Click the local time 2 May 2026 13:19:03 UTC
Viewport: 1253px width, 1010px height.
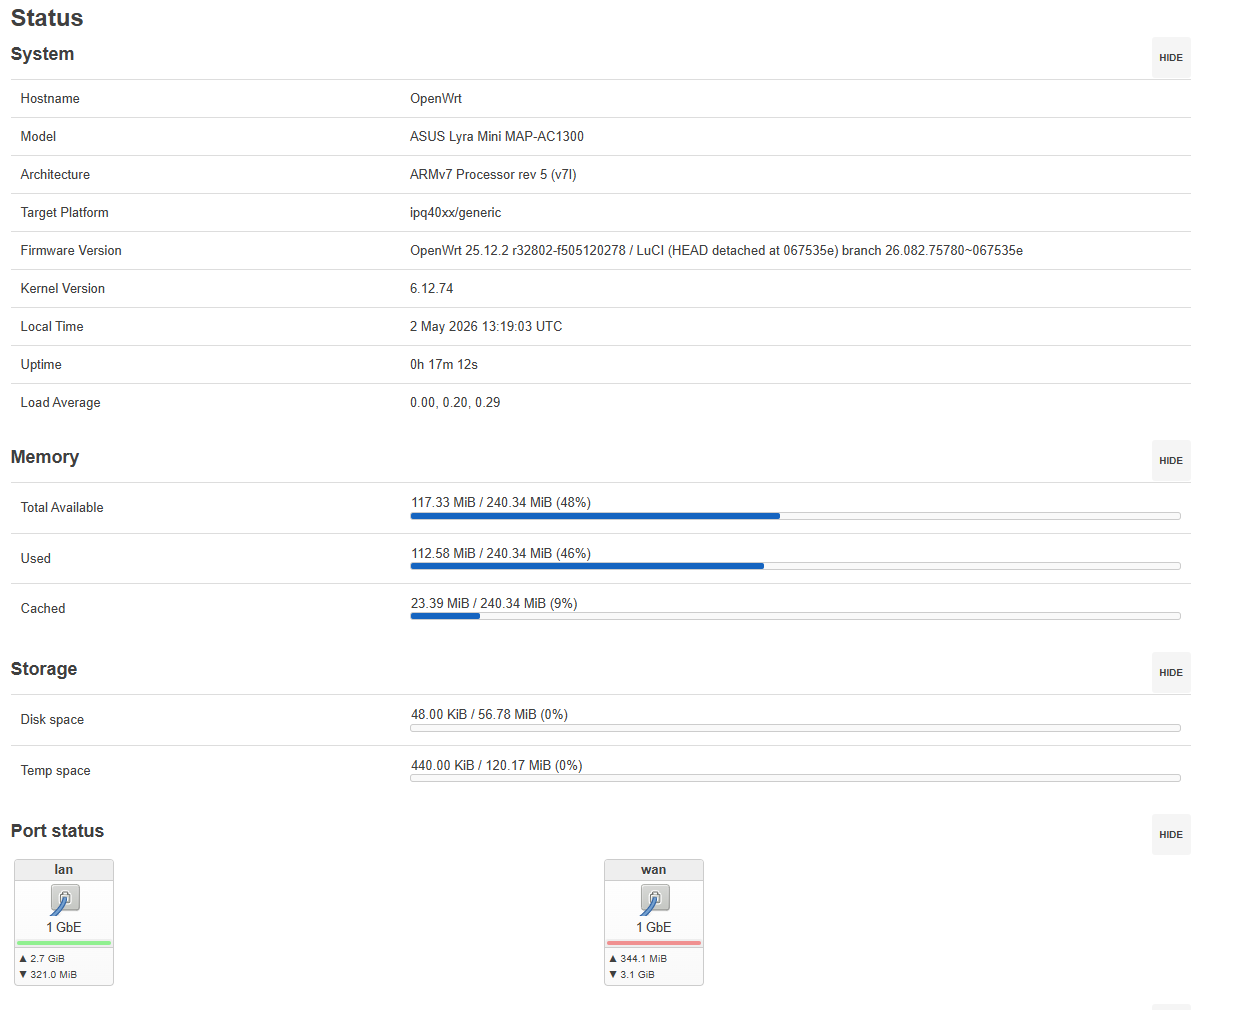pos(486,327)
